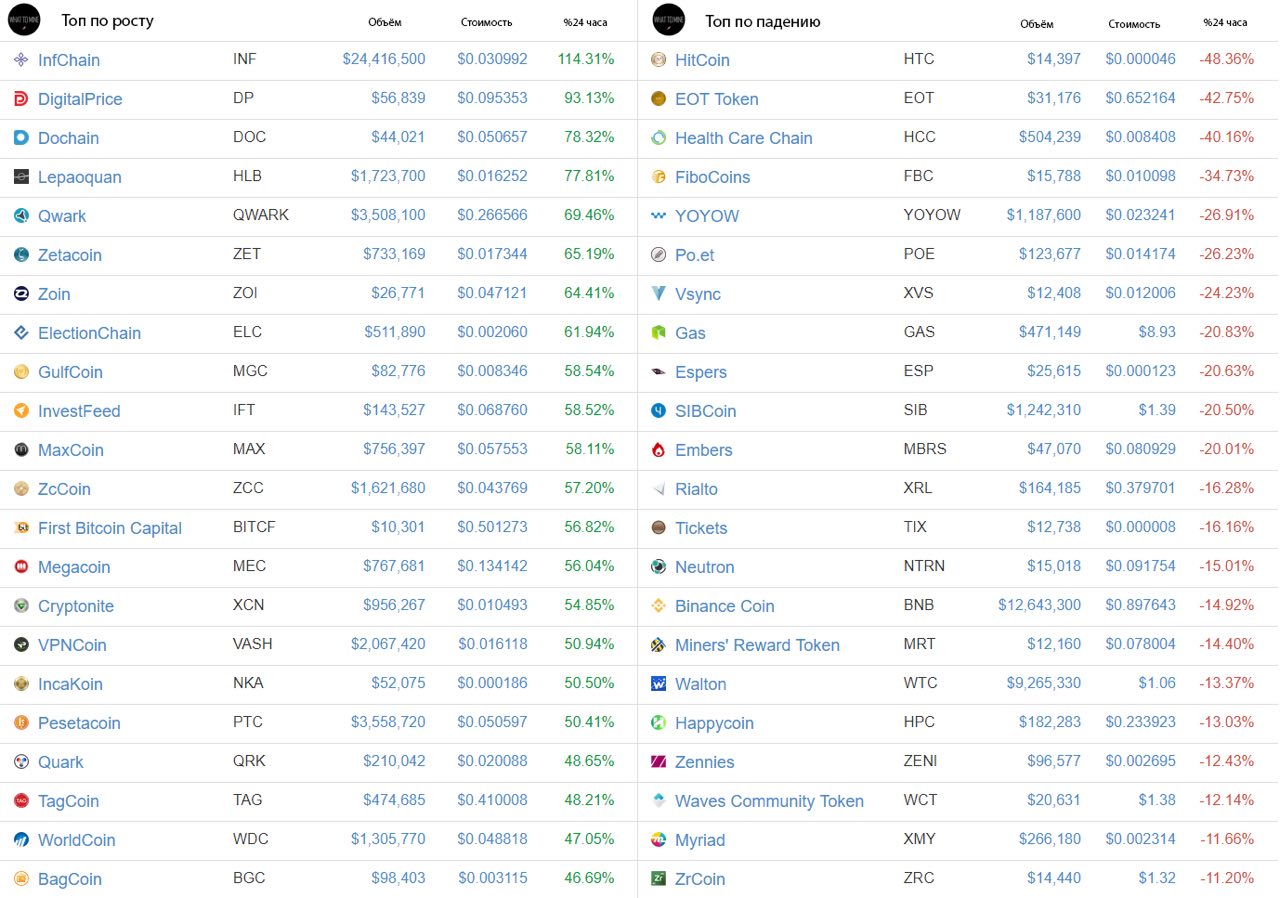
Task: Click the Топ по падению heading
Action: click(763, 20)
